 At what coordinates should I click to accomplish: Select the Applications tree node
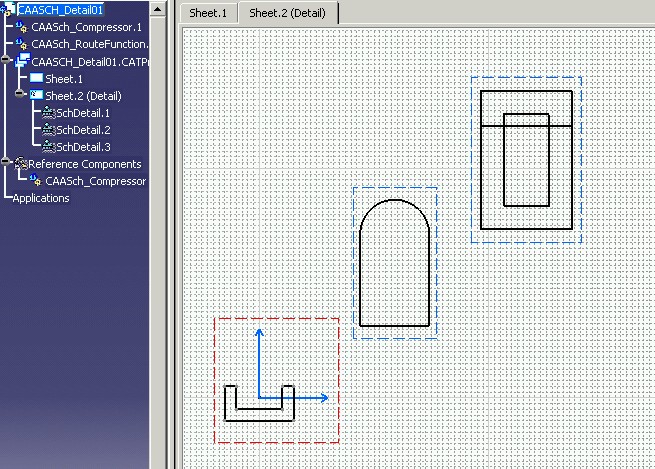42,198
